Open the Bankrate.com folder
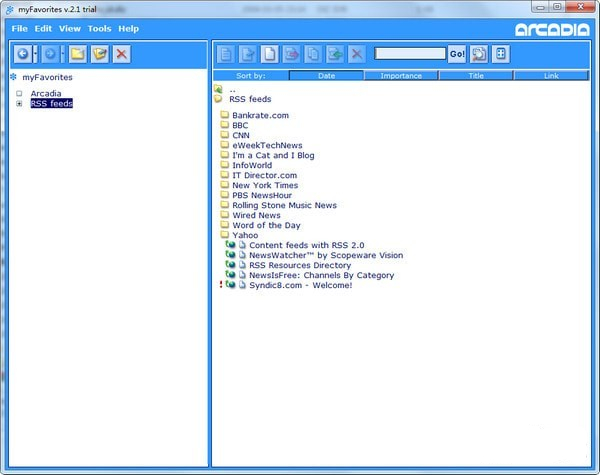This screenshot has height=475, width=600. click(x=261, y=115)
